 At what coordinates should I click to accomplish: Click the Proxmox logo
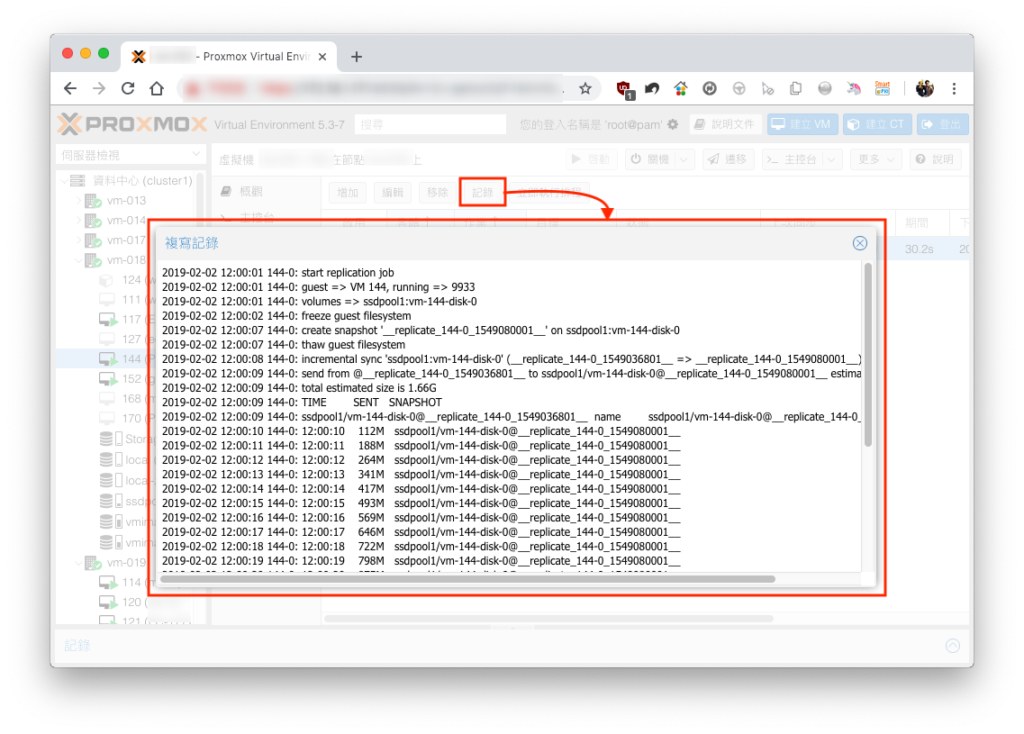tap(133, 124)
